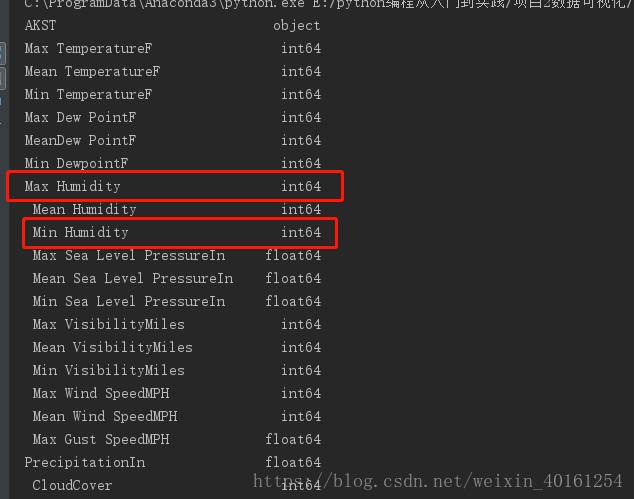Click the blog.csdn.net watermark URL

click(438, 481)
